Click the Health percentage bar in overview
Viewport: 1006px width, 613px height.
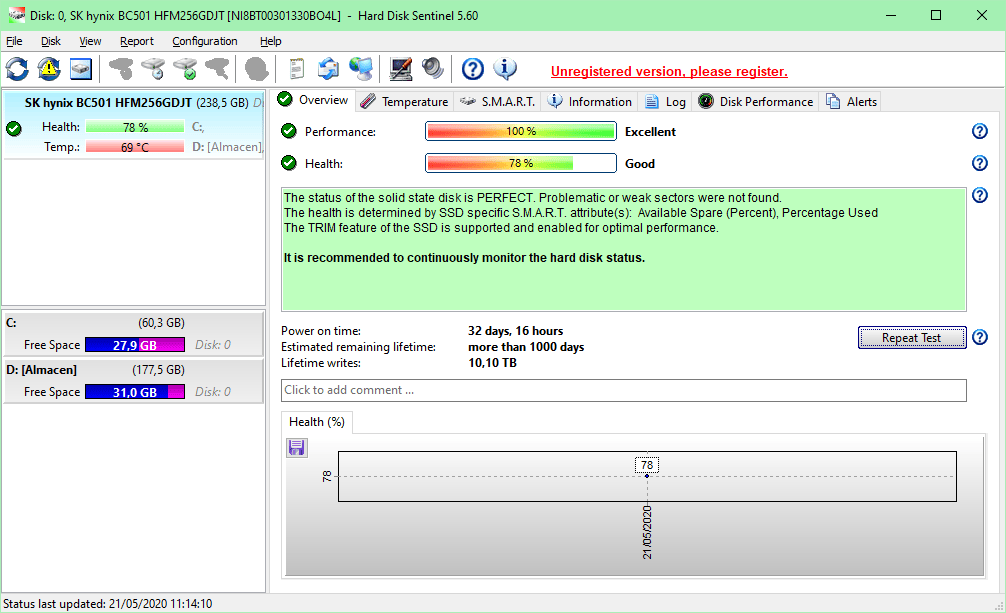coord(521,163)
